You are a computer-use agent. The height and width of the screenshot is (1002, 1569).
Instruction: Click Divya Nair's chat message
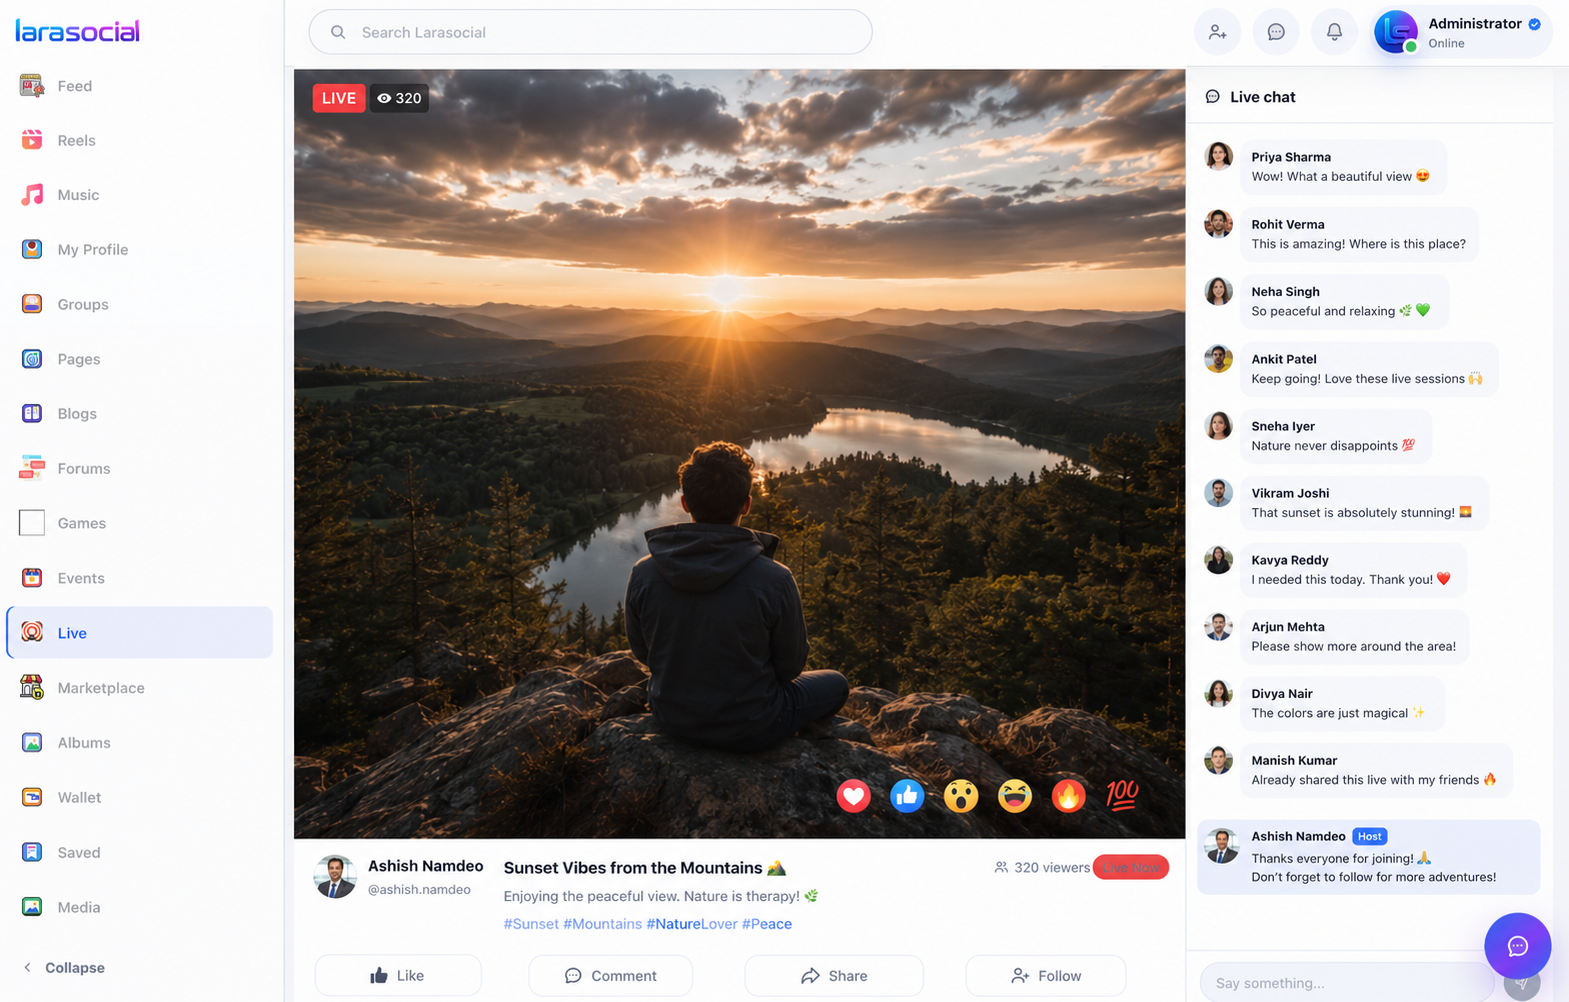click(1343, 704)
